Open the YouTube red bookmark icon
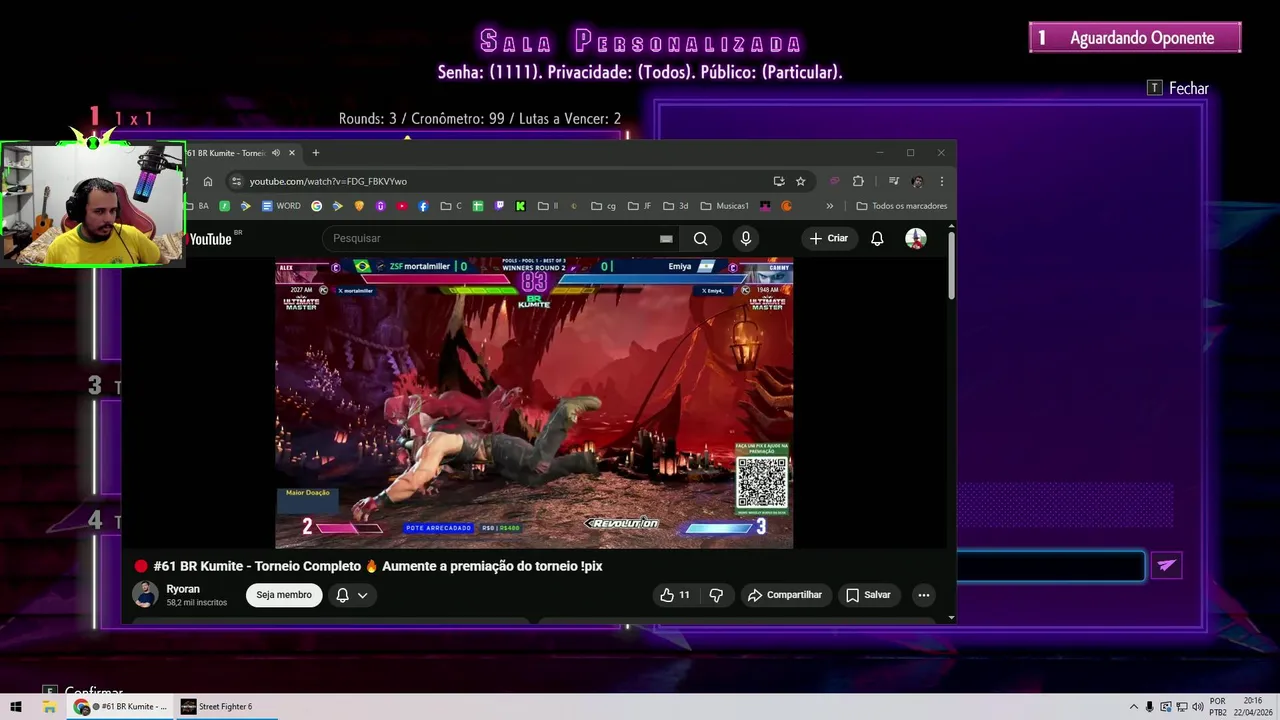This screenshot has width=1280, height=720. tap(401, 206)
